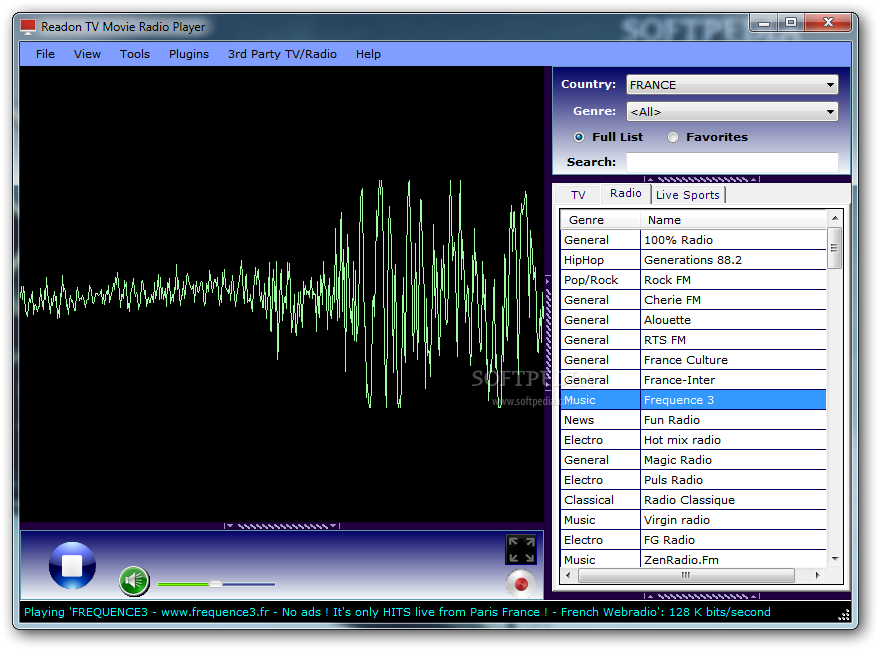The width and height of the screenshot is (879, 650).
Task: Click the channel list scroll up arrow
Action: pyautogui.click(x=835, y=218)
